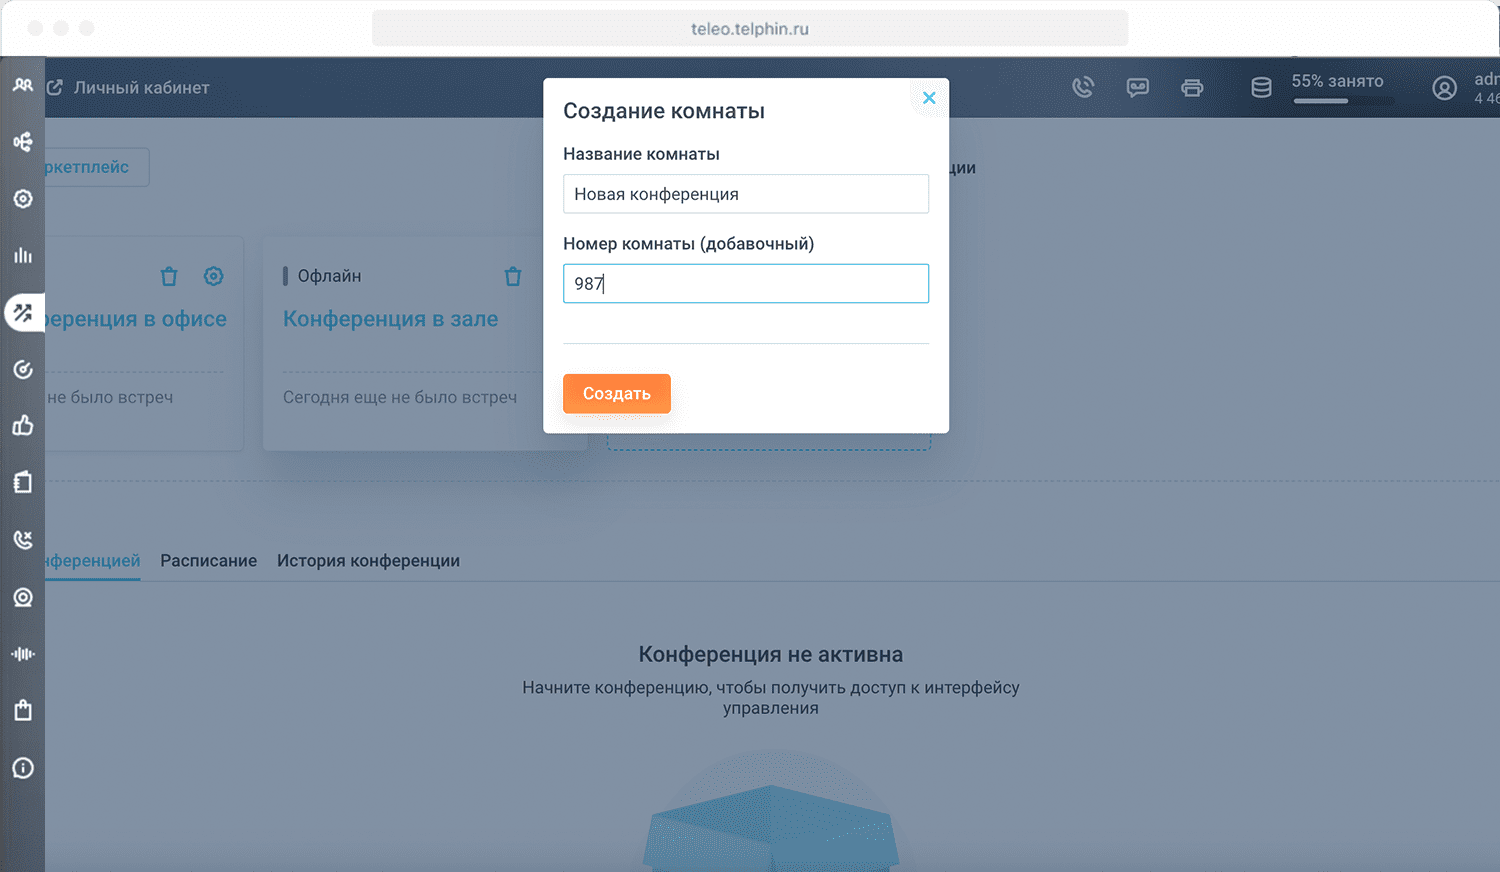This screenshot has width=1500, height=872.
Task: Click the 55% занято label
Action: 1338,81
